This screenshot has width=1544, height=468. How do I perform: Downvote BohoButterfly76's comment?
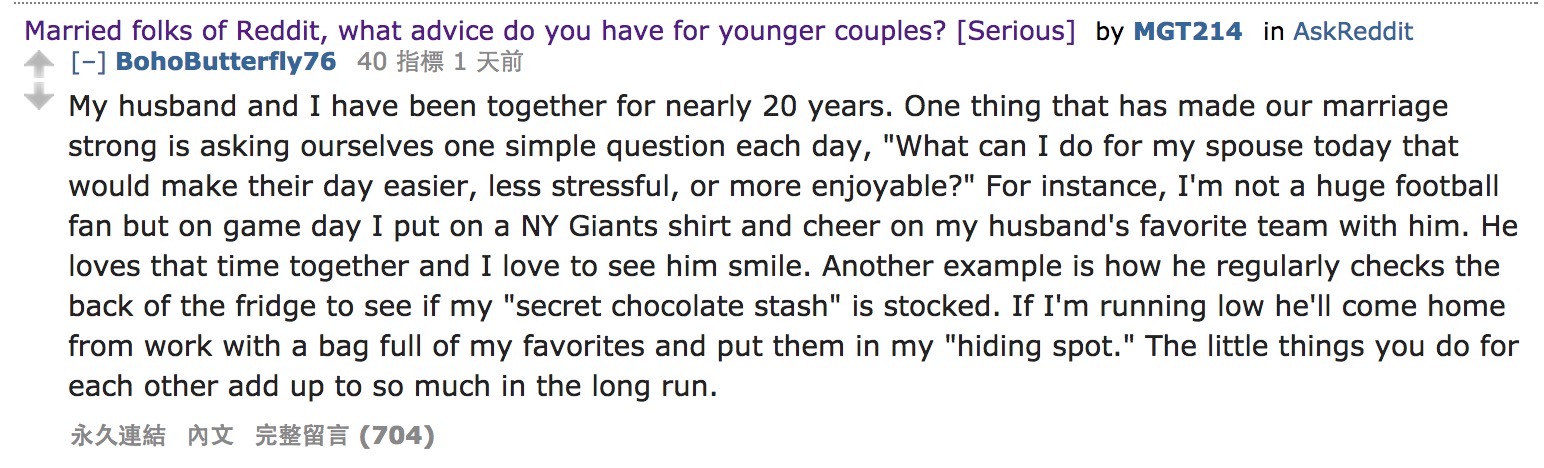click(x=38, y=97)
